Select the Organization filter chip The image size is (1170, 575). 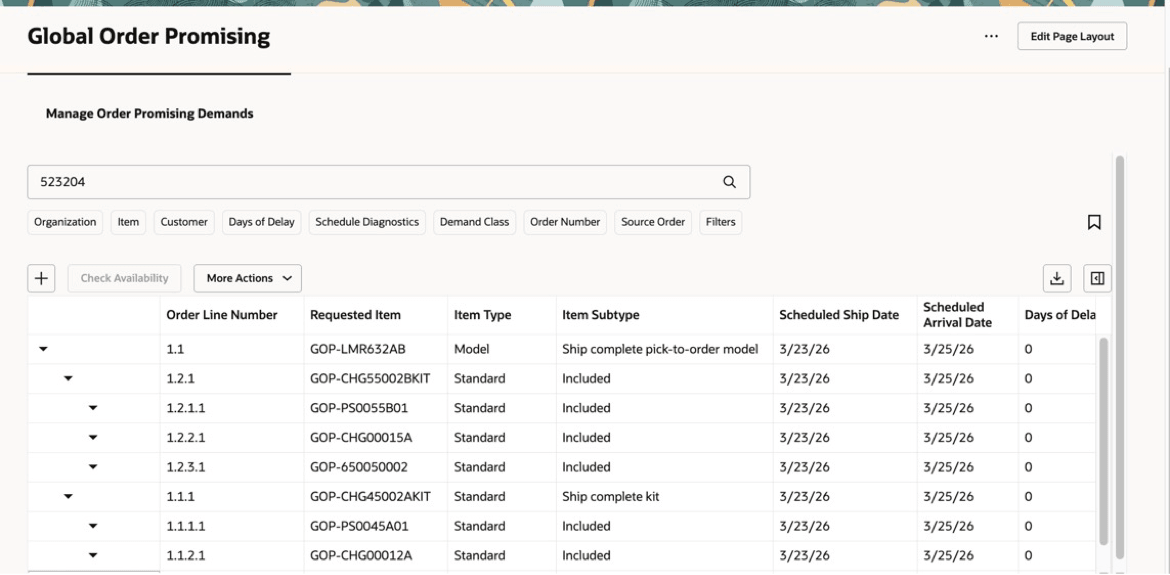[x=65, y=222]
